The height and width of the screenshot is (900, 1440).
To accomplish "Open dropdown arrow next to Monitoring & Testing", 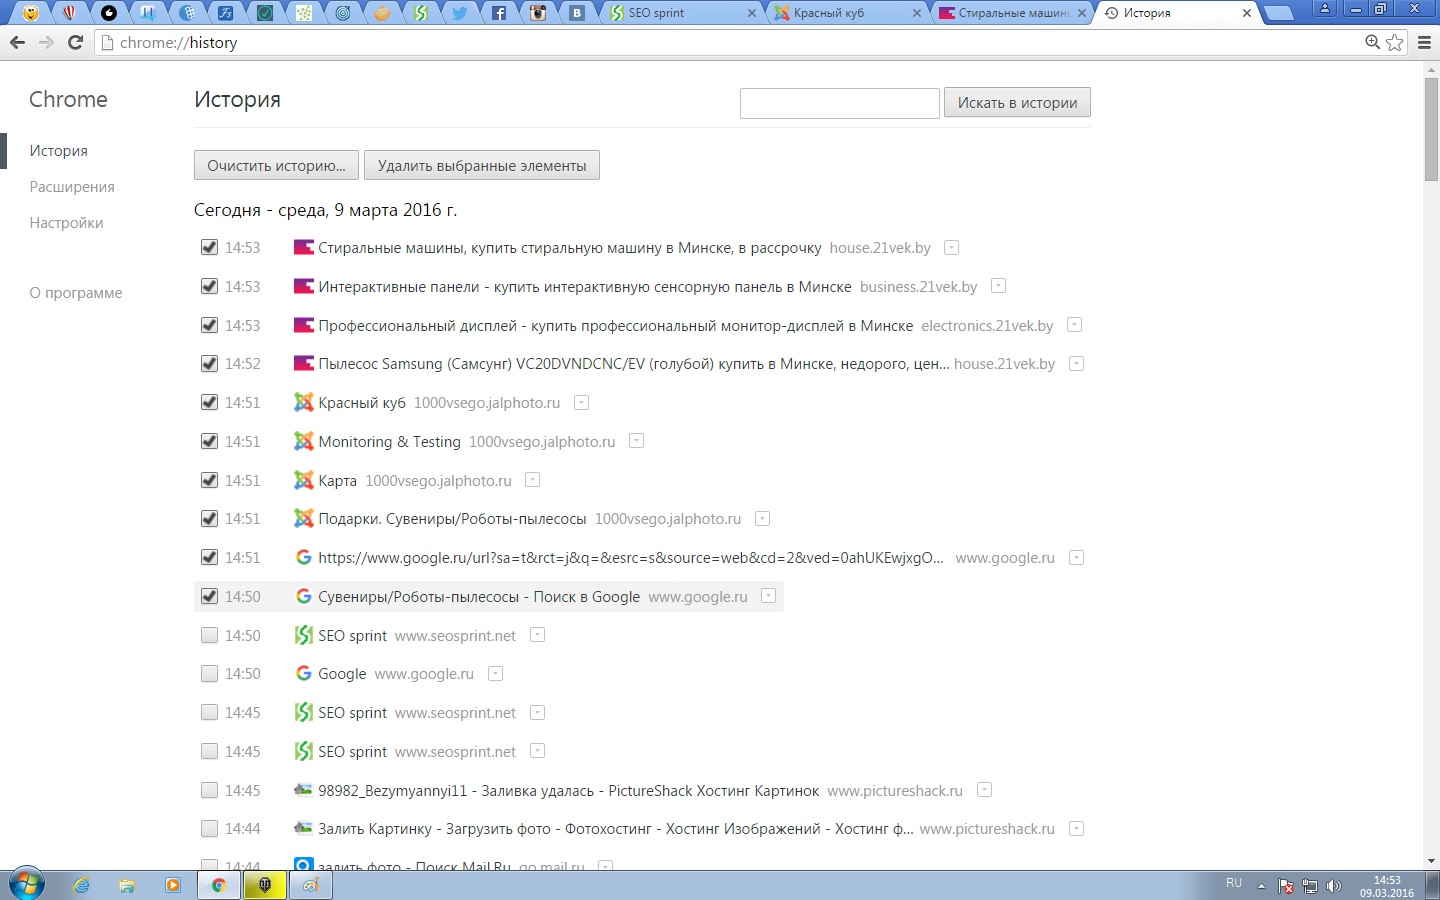I will [x=636, y=441].
